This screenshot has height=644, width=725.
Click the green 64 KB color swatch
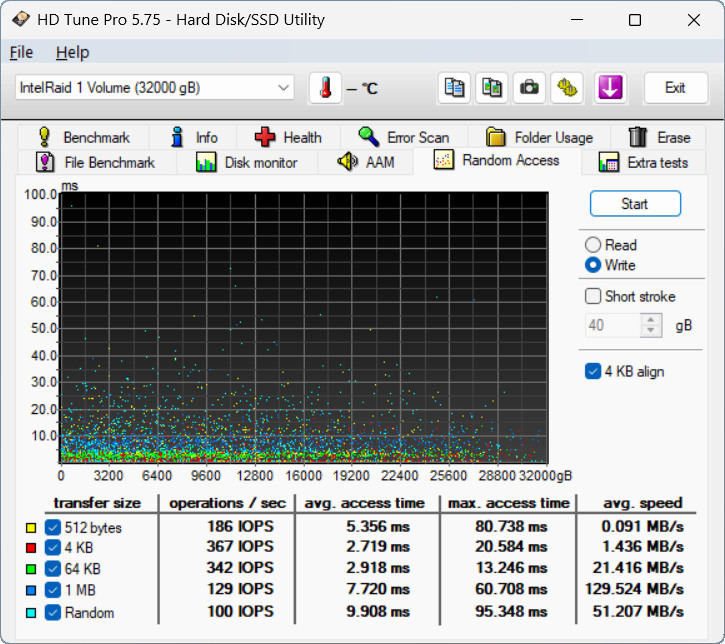[x=31, y=569]
